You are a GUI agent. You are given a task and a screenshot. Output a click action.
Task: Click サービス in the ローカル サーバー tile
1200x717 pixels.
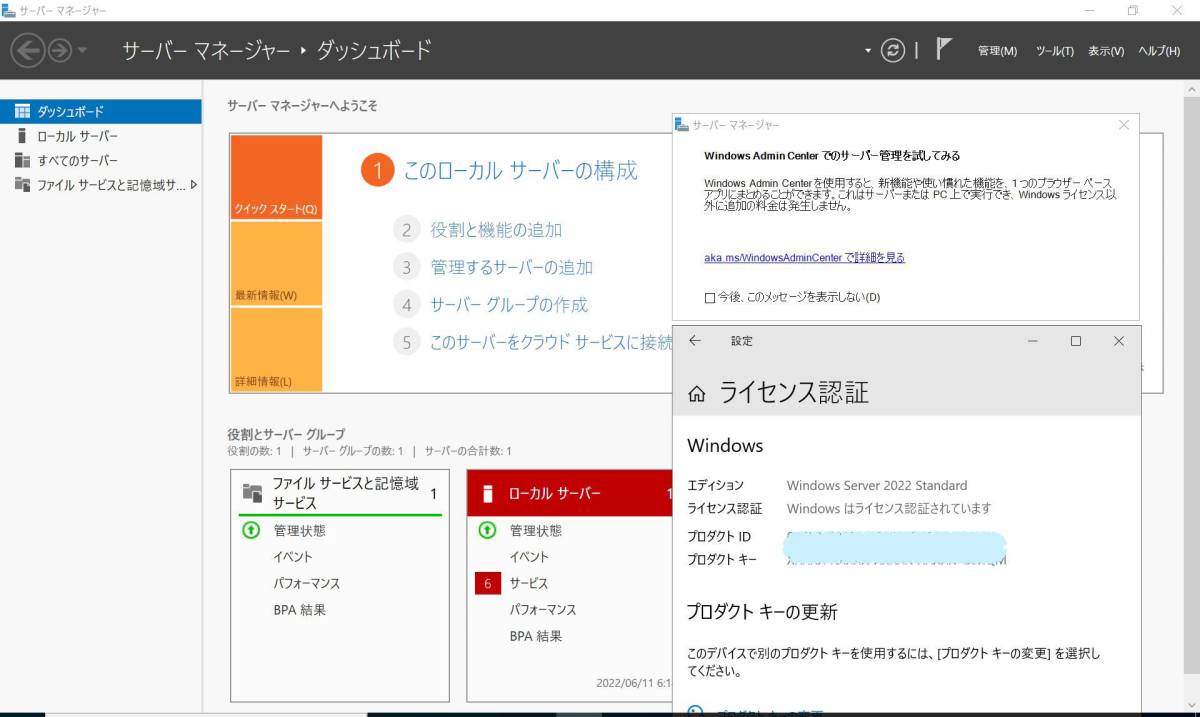pyautogui.click(x=529, y=583)
